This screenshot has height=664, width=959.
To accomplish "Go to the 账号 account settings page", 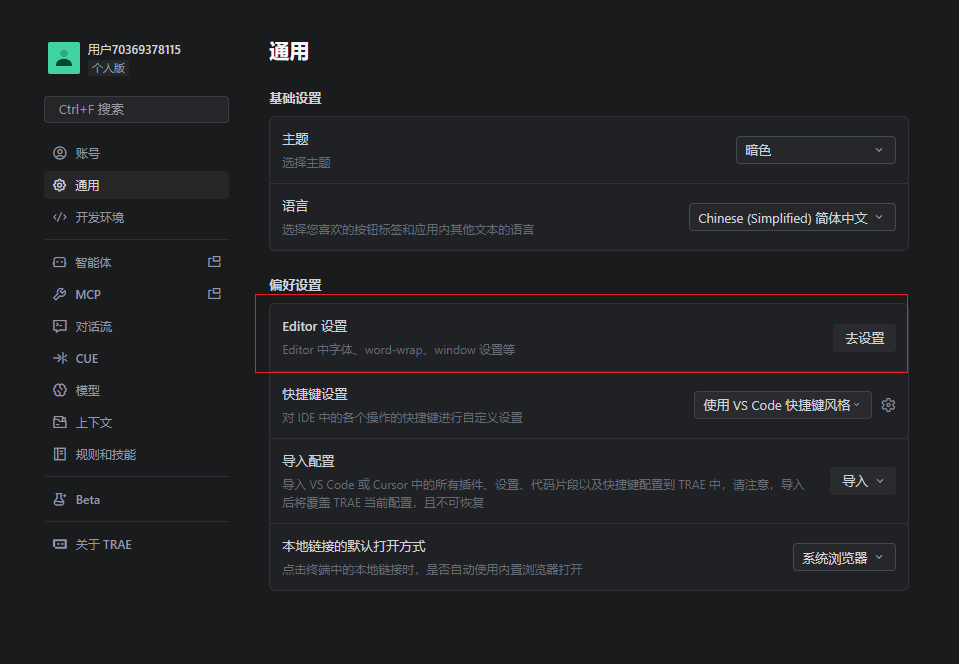I will [88, 153].
